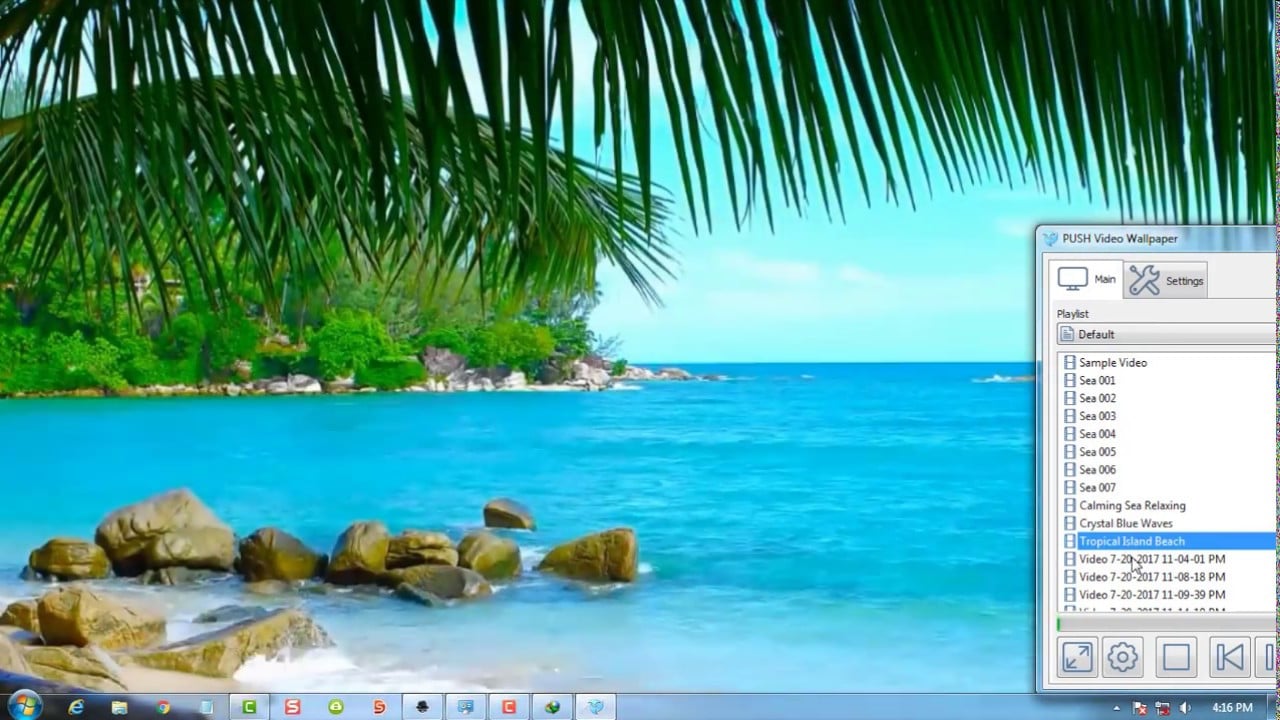The image size is (1280, 720).
Task: Select Video 7-20-2017 11-08-18 PM
Action: click(x=1148, y=577)
